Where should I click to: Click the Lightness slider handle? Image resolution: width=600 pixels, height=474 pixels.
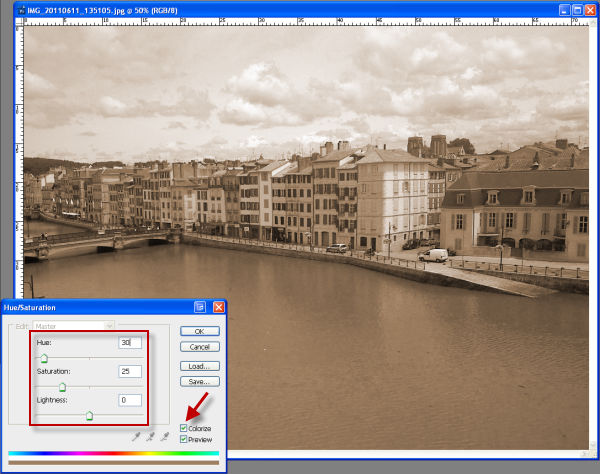click(x=89, y=414)
